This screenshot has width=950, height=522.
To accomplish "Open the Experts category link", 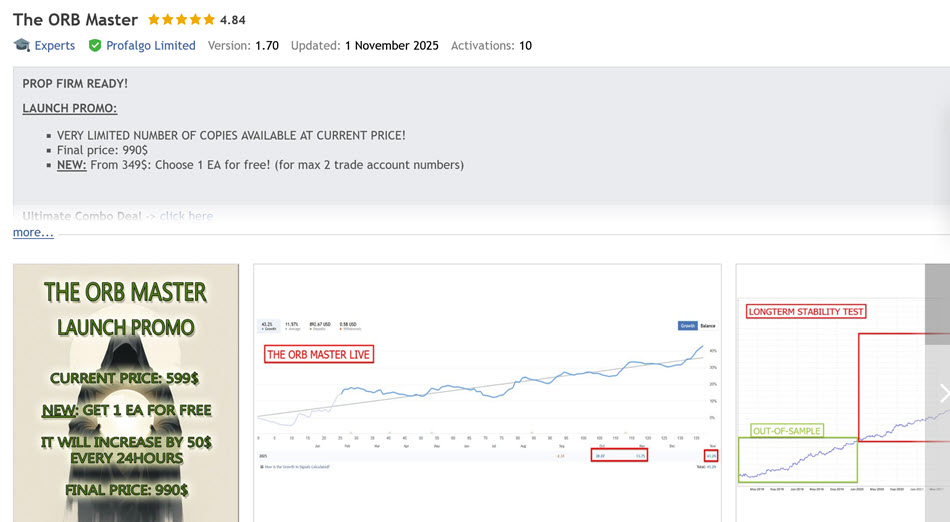I will [x=54, y=45].
